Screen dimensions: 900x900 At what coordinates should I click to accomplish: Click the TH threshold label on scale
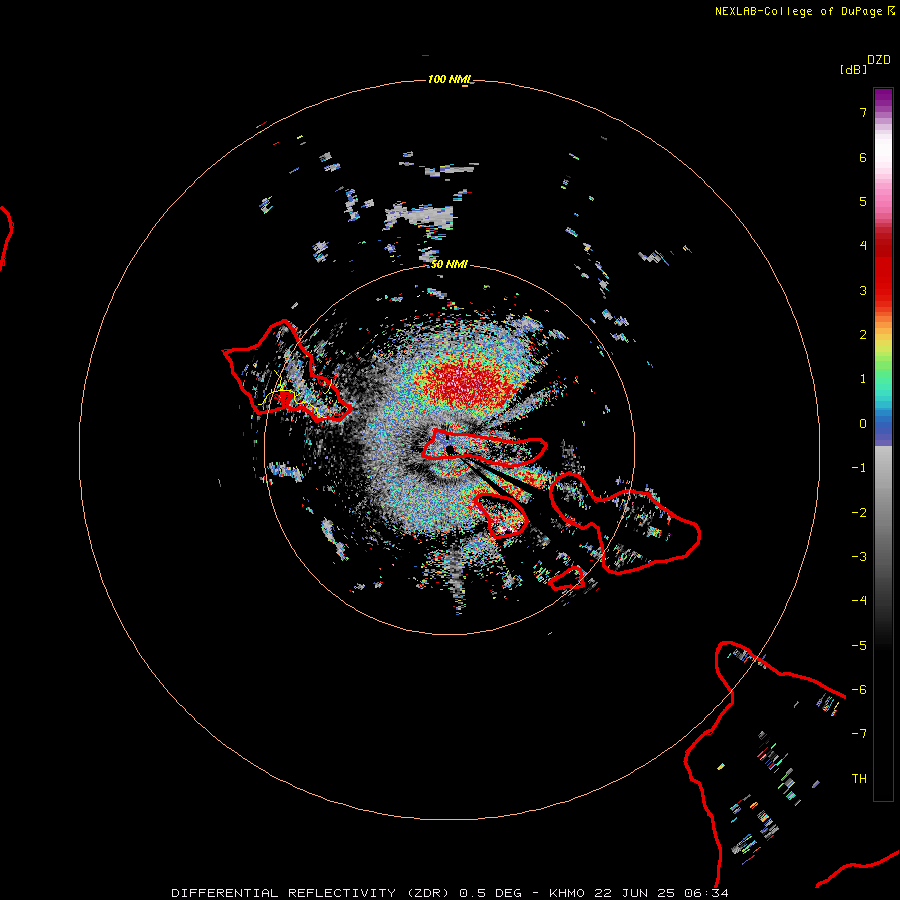(x=859, y=779)
